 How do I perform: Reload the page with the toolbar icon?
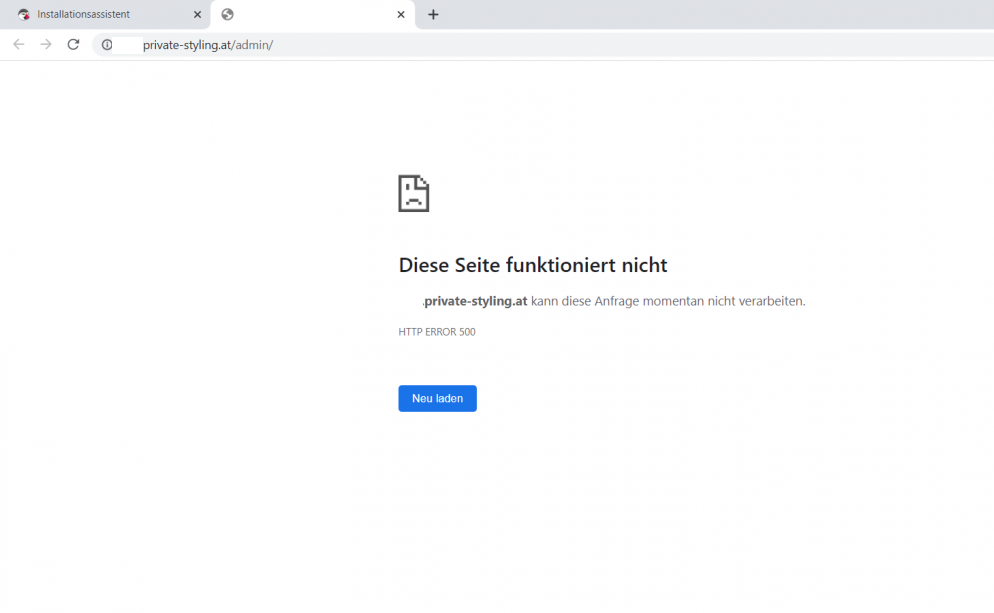[74, 44]
